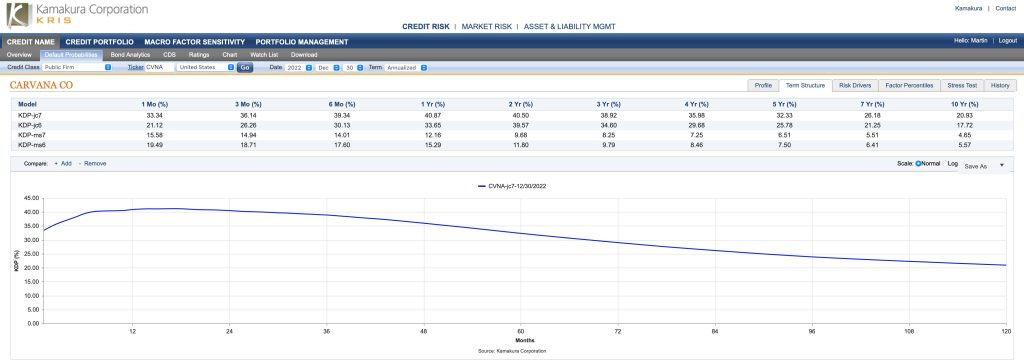Click the 10 Yr (%) column header
The height and width of the screenshot is (363, 1024).
(965, 104)
